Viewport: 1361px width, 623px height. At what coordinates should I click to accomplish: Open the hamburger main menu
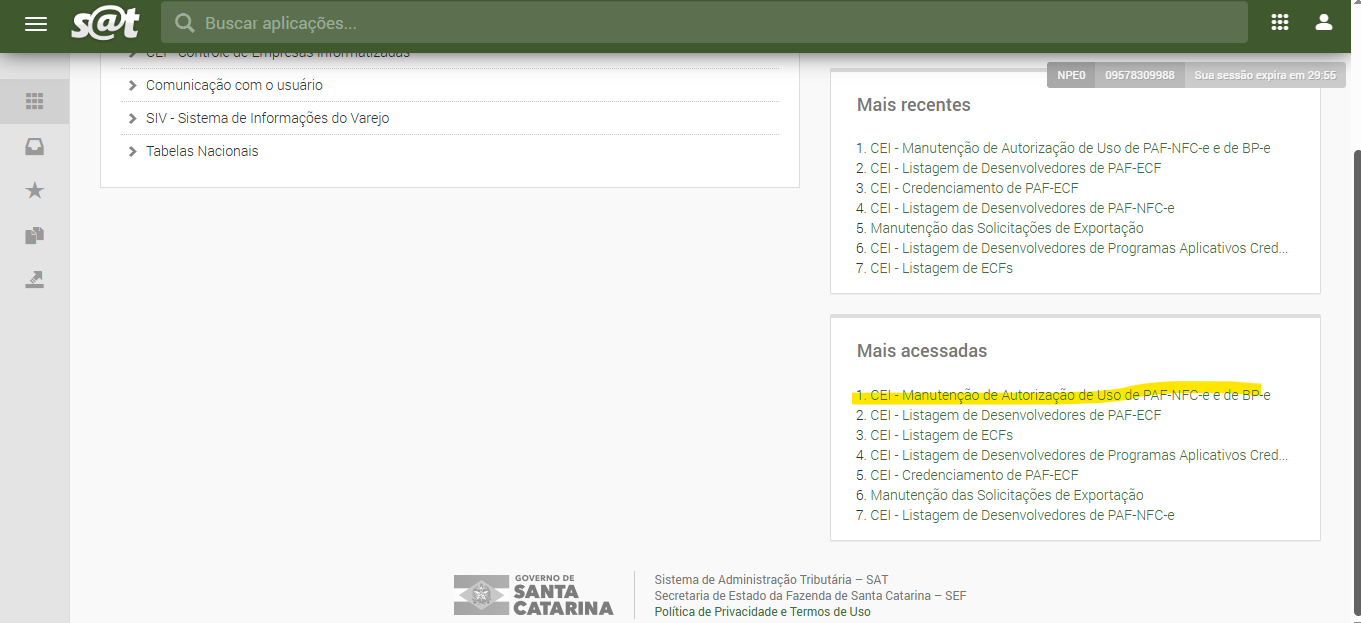coord(36,23)
